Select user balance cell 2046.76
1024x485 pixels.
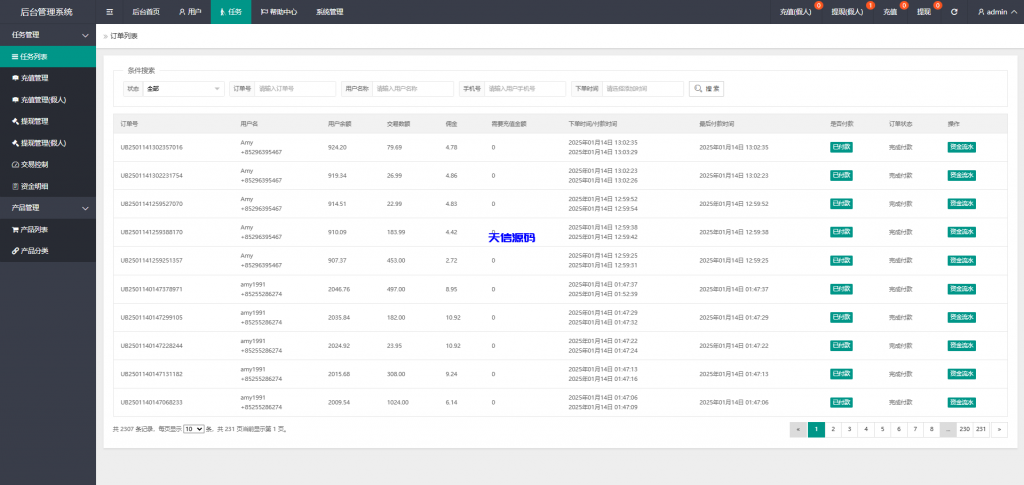(x=339, y=289)
